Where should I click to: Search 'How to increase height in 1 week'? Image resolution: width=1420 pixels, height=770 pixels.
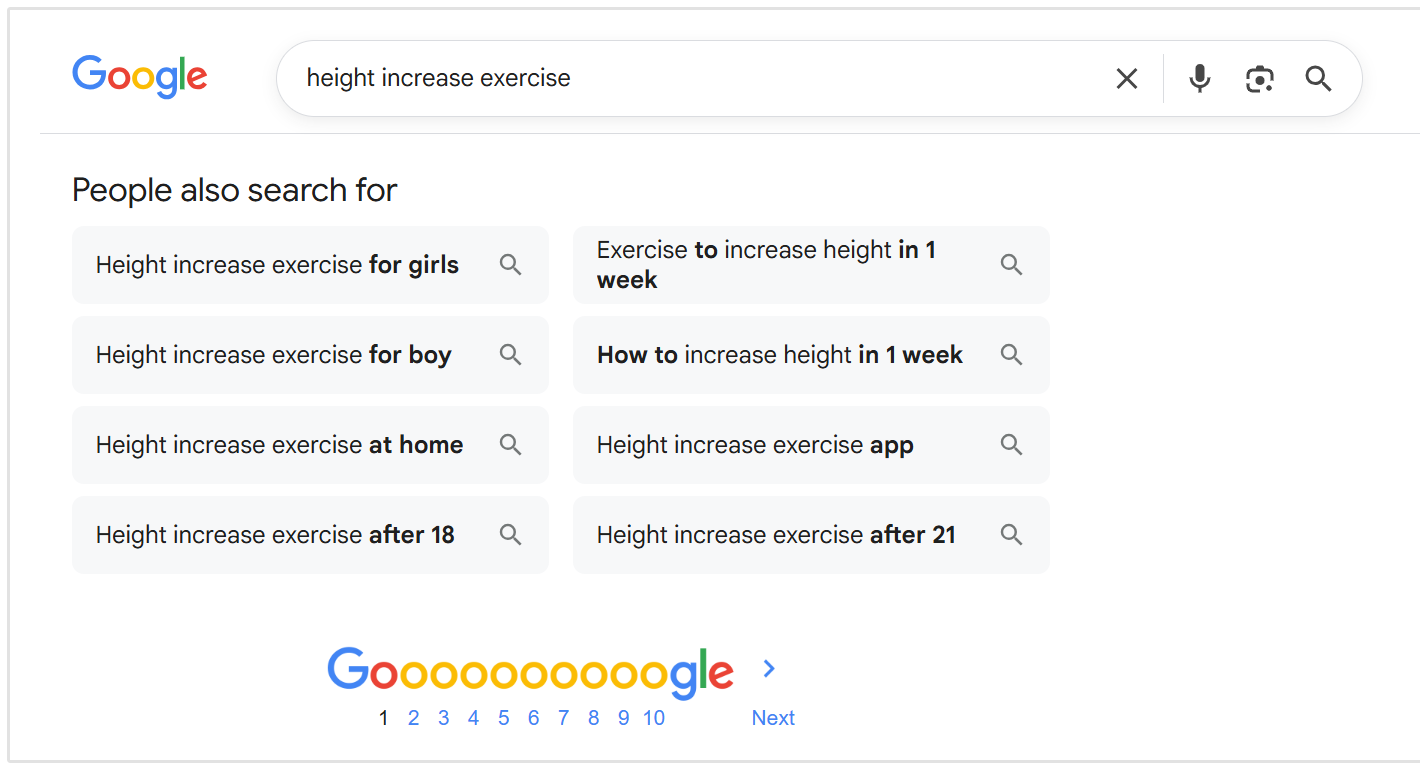click(x=779, y=354)
